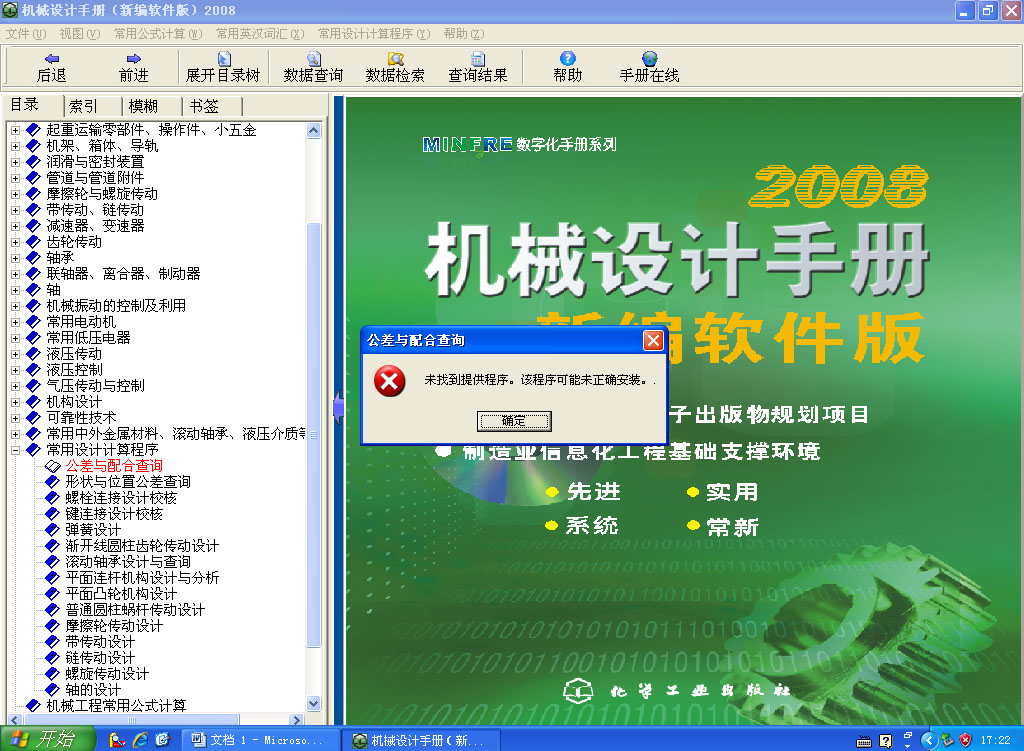Click the book icon beside 液压控制
1024x751 pixels.
point(33,370)
